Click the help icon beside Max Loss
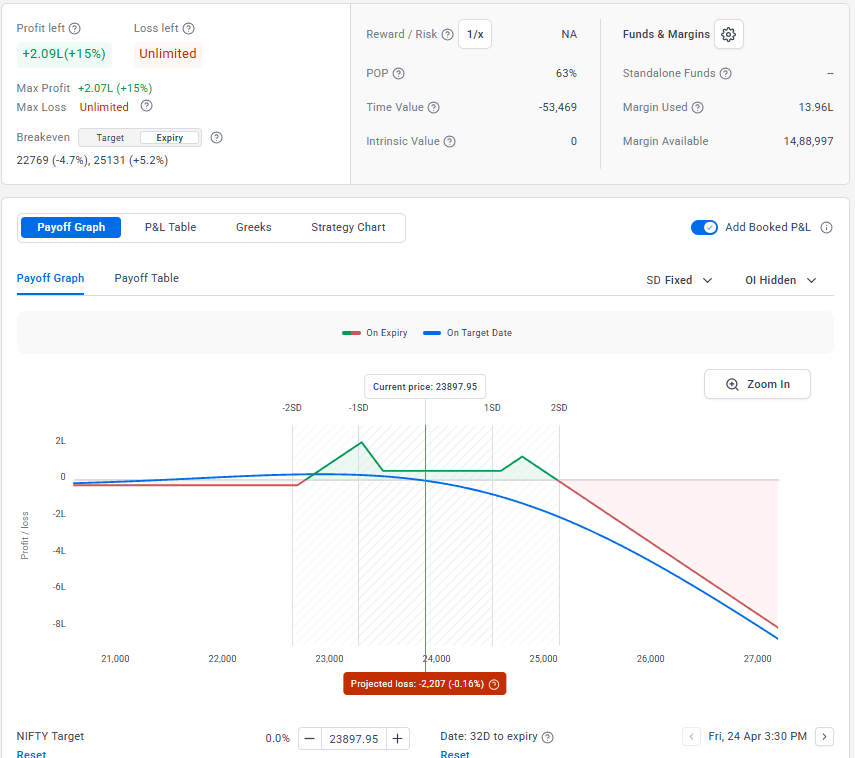 (146, 106)
